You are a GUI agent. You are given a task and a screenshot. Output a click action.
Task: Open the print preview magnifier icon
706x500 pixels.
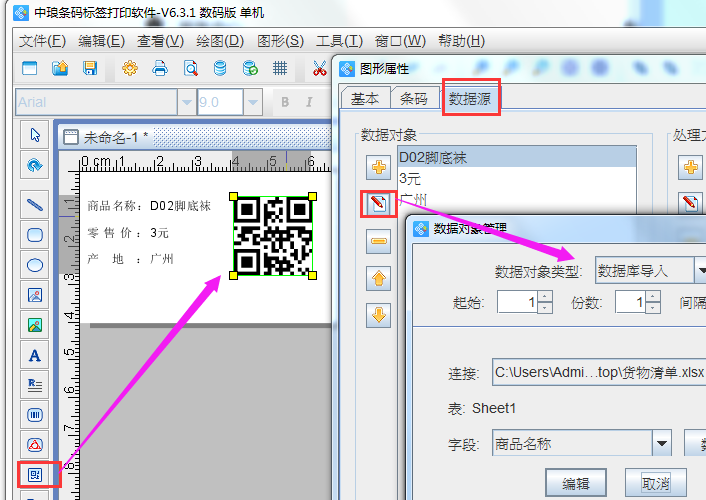click(x=190, y=68)
